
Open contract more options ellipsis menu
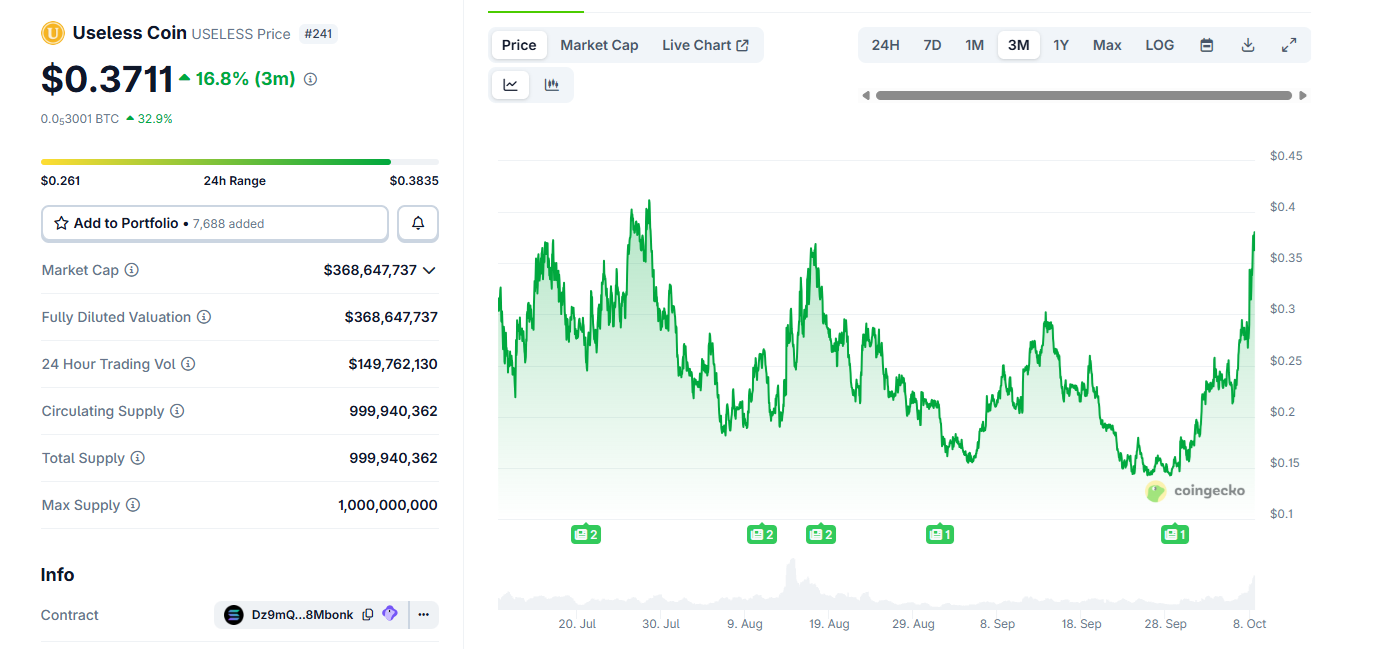[424, 615]
